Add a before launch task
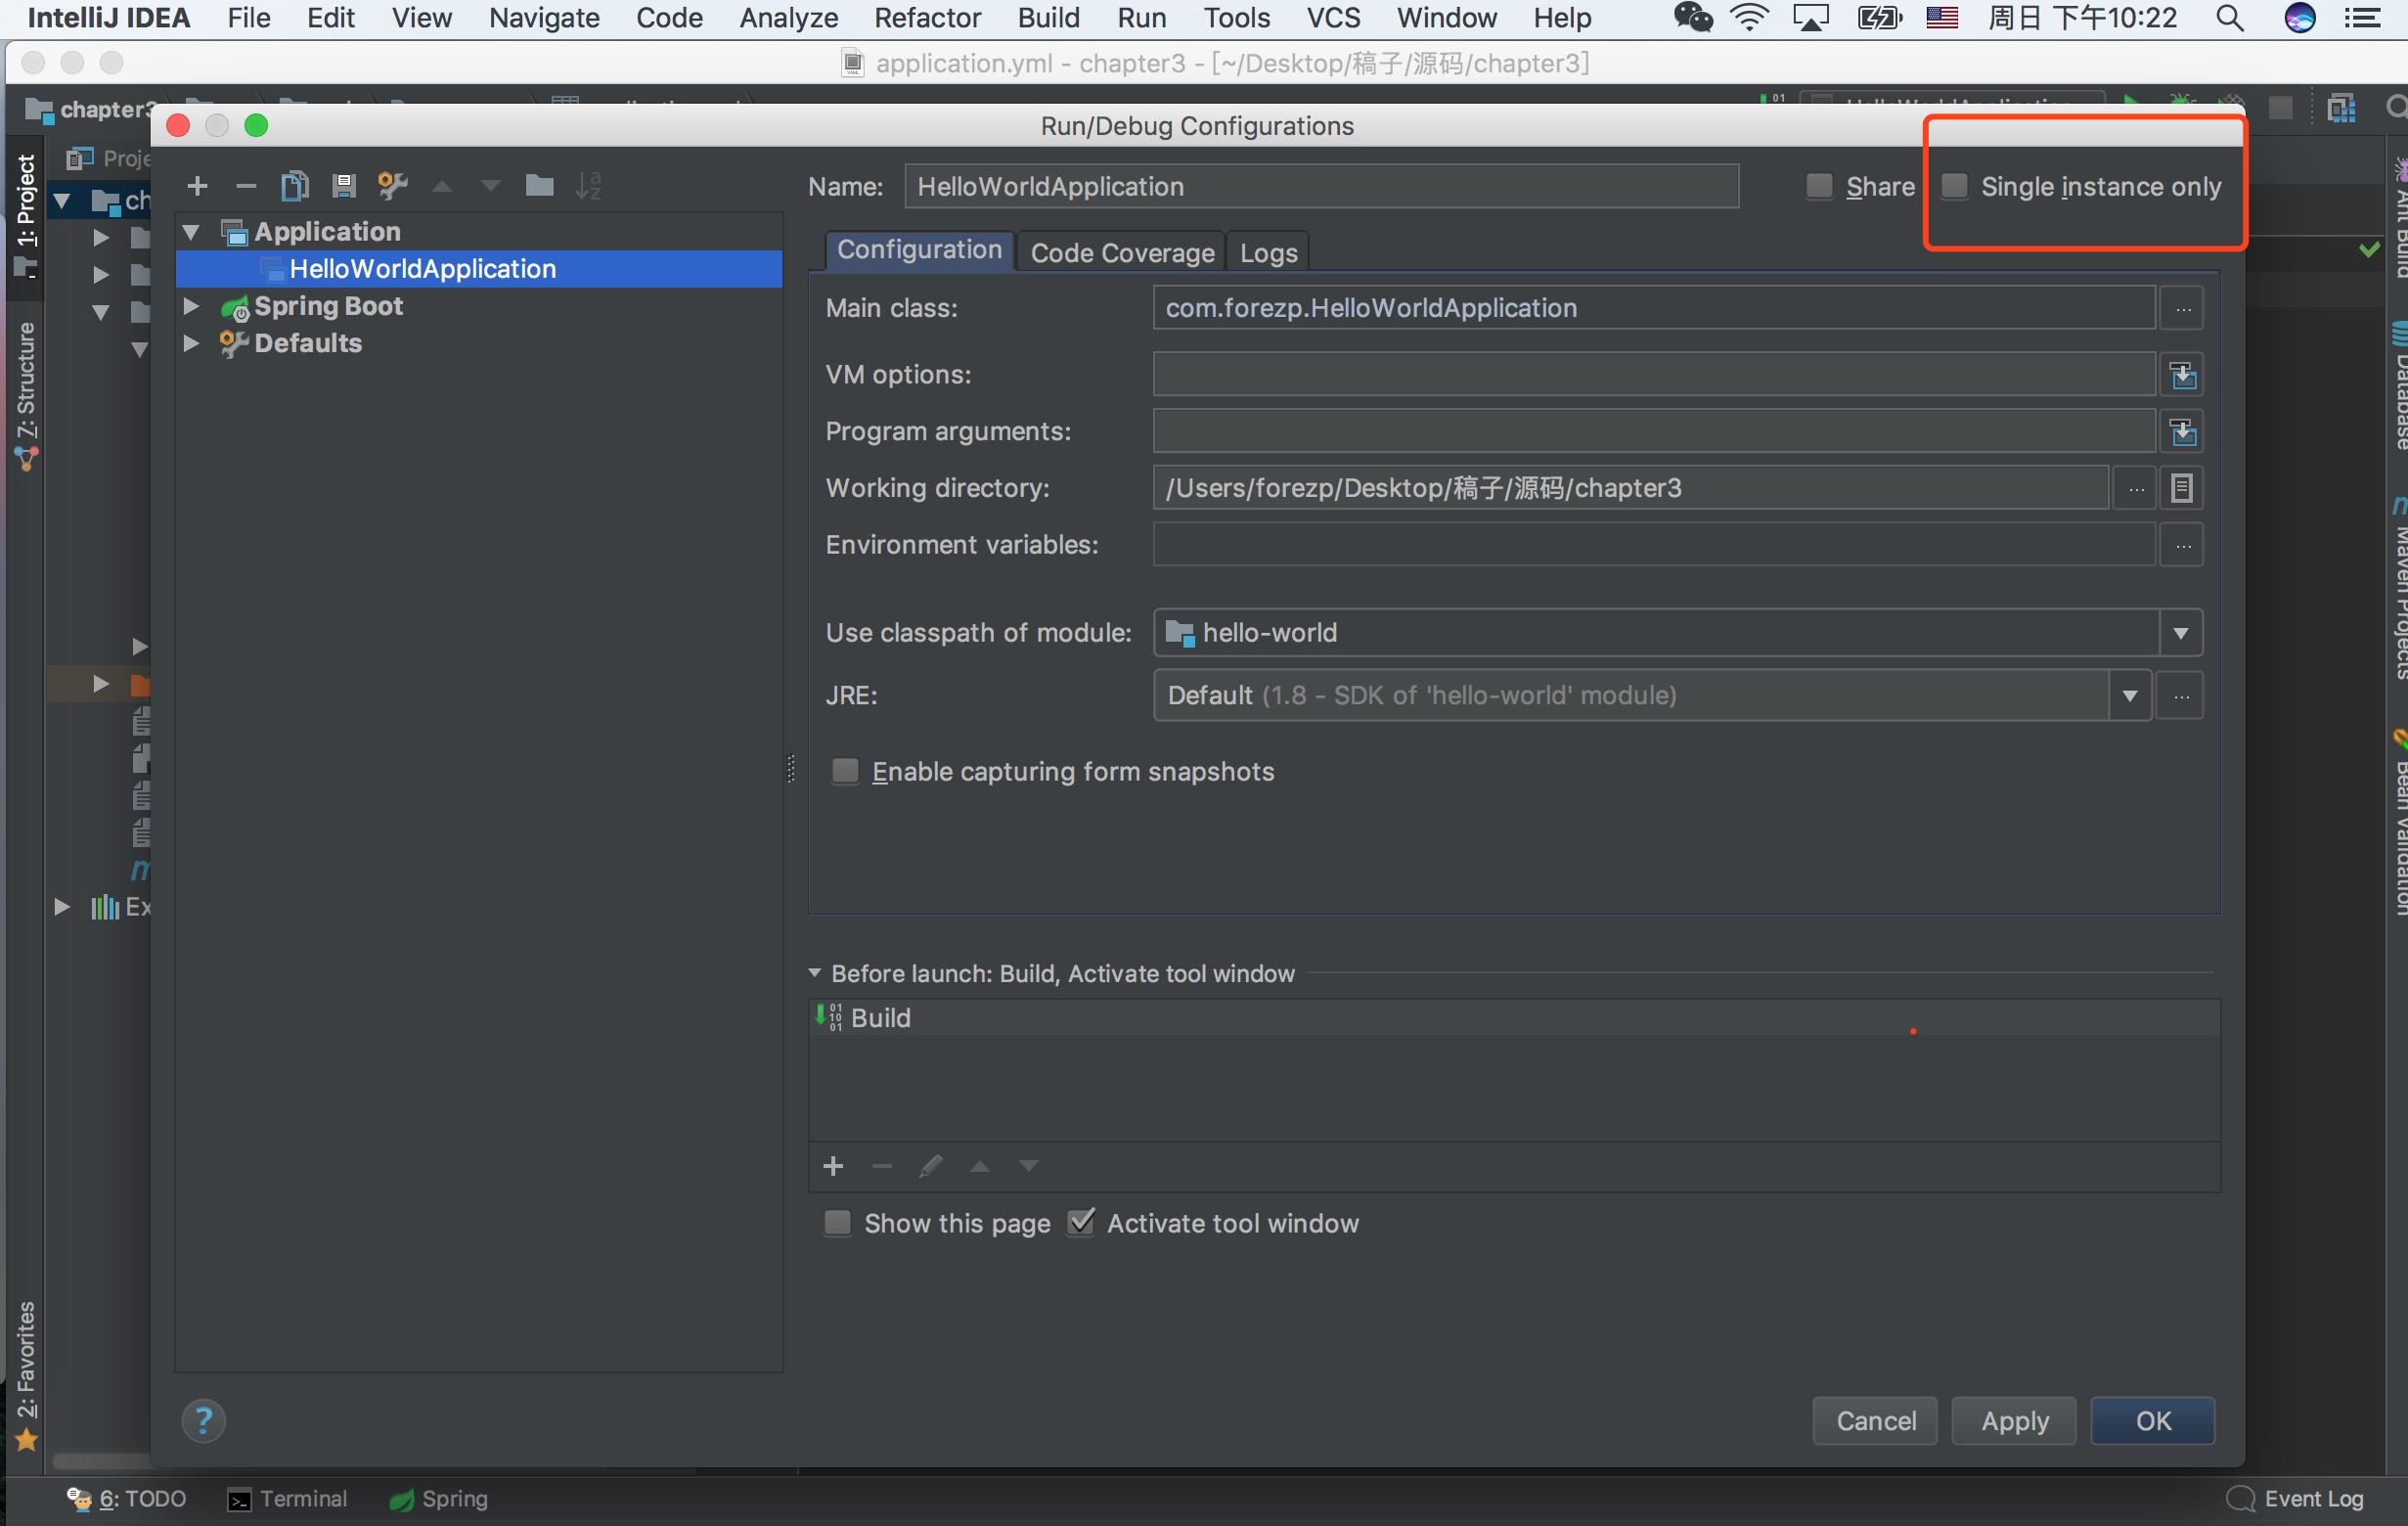 pyautogui.click(x=833, y=1166)
